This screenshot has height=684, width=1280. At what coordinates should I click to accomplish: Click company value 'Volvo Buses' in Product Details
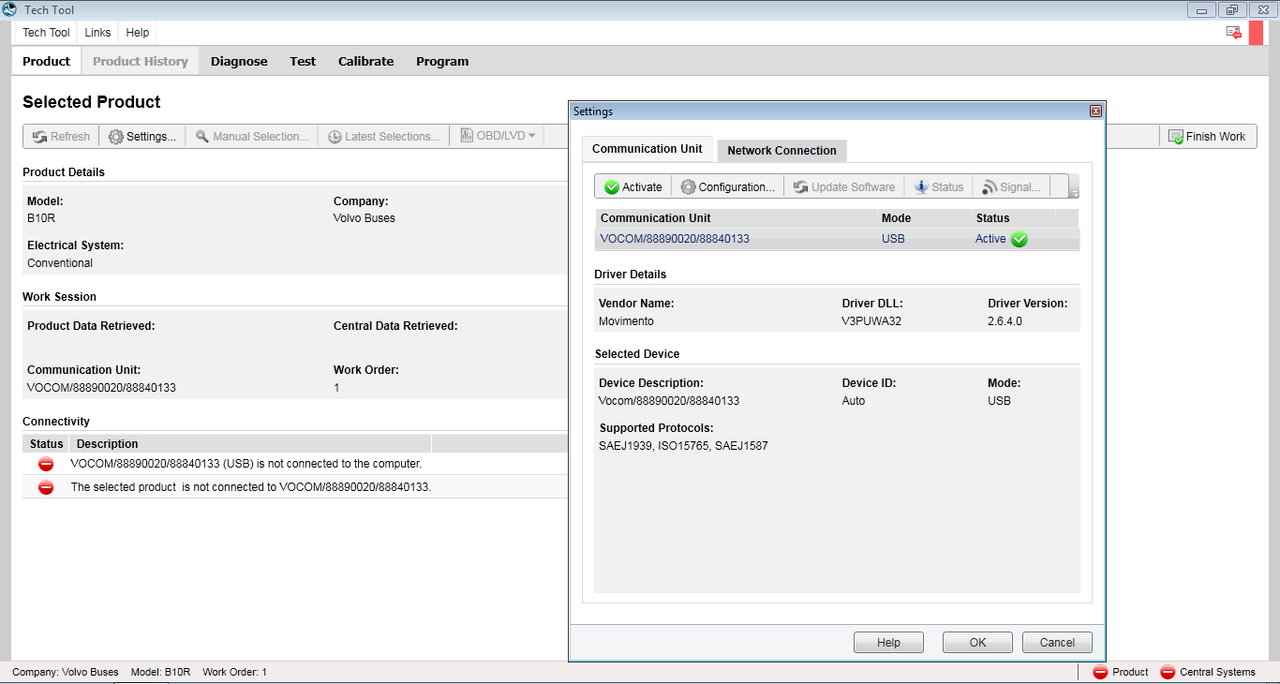(x=364, y=218)
